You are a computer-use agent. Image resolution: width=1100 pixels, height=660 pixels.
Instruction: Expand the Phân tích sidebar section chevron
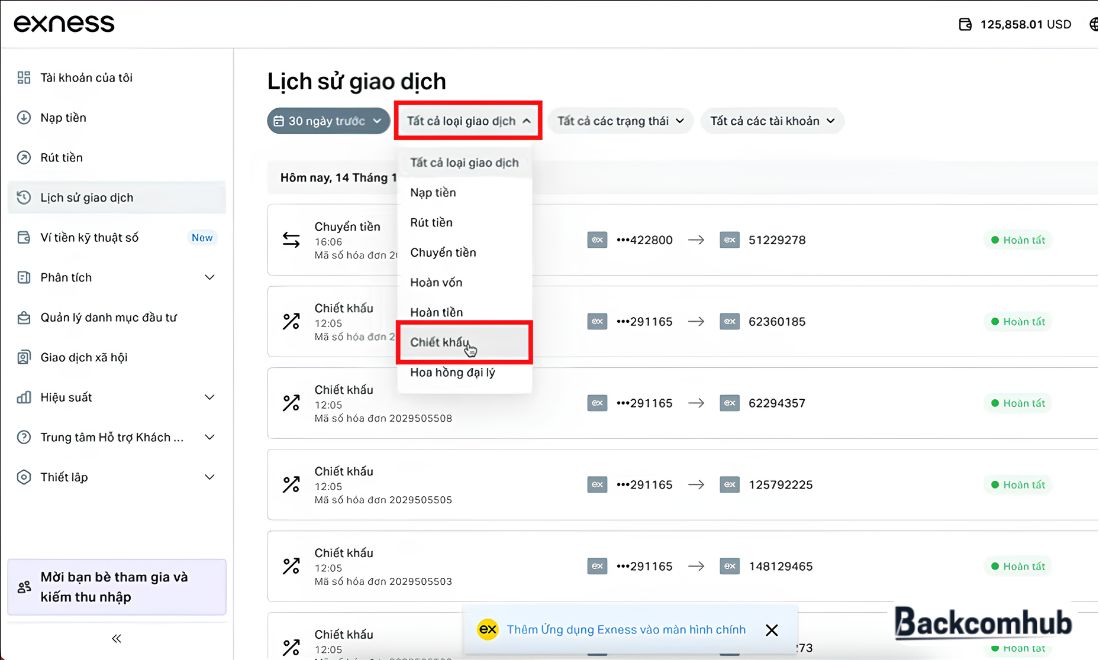(210, 278)
